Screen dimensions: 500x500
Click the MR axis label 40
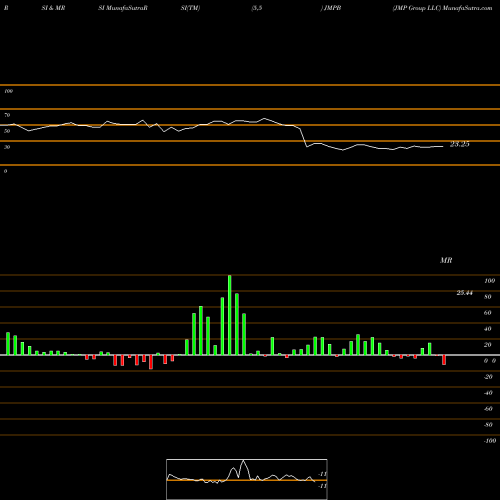488,329
